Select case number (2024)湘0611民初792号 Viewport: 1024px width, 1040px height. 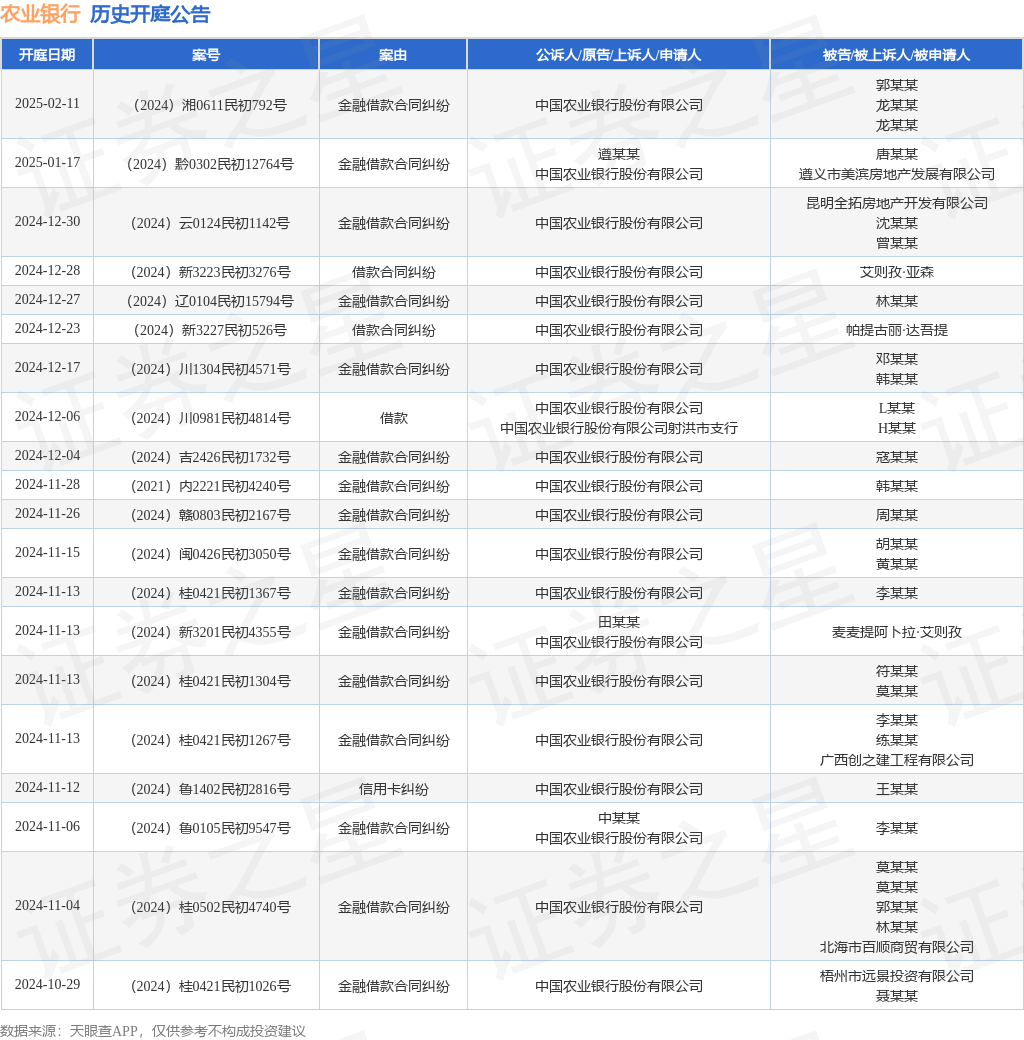tap(210, 105)
